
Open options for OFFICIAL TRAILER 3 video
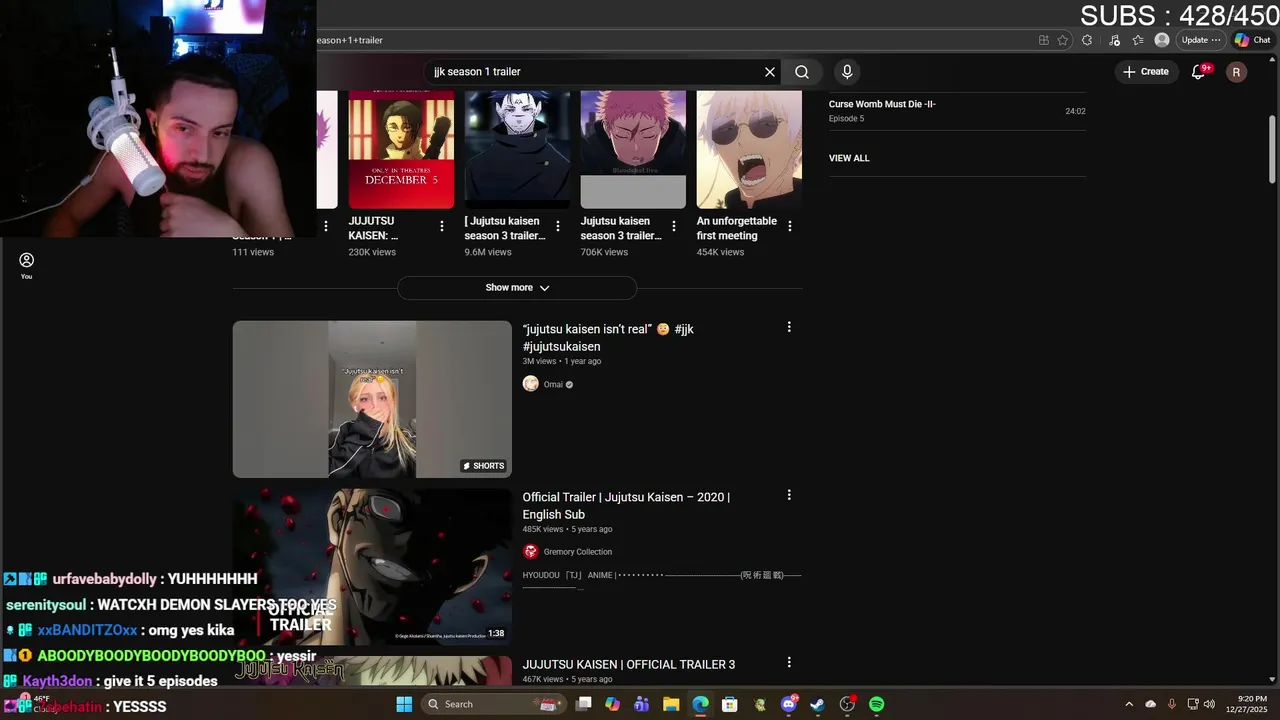click(x=789, y=663)
